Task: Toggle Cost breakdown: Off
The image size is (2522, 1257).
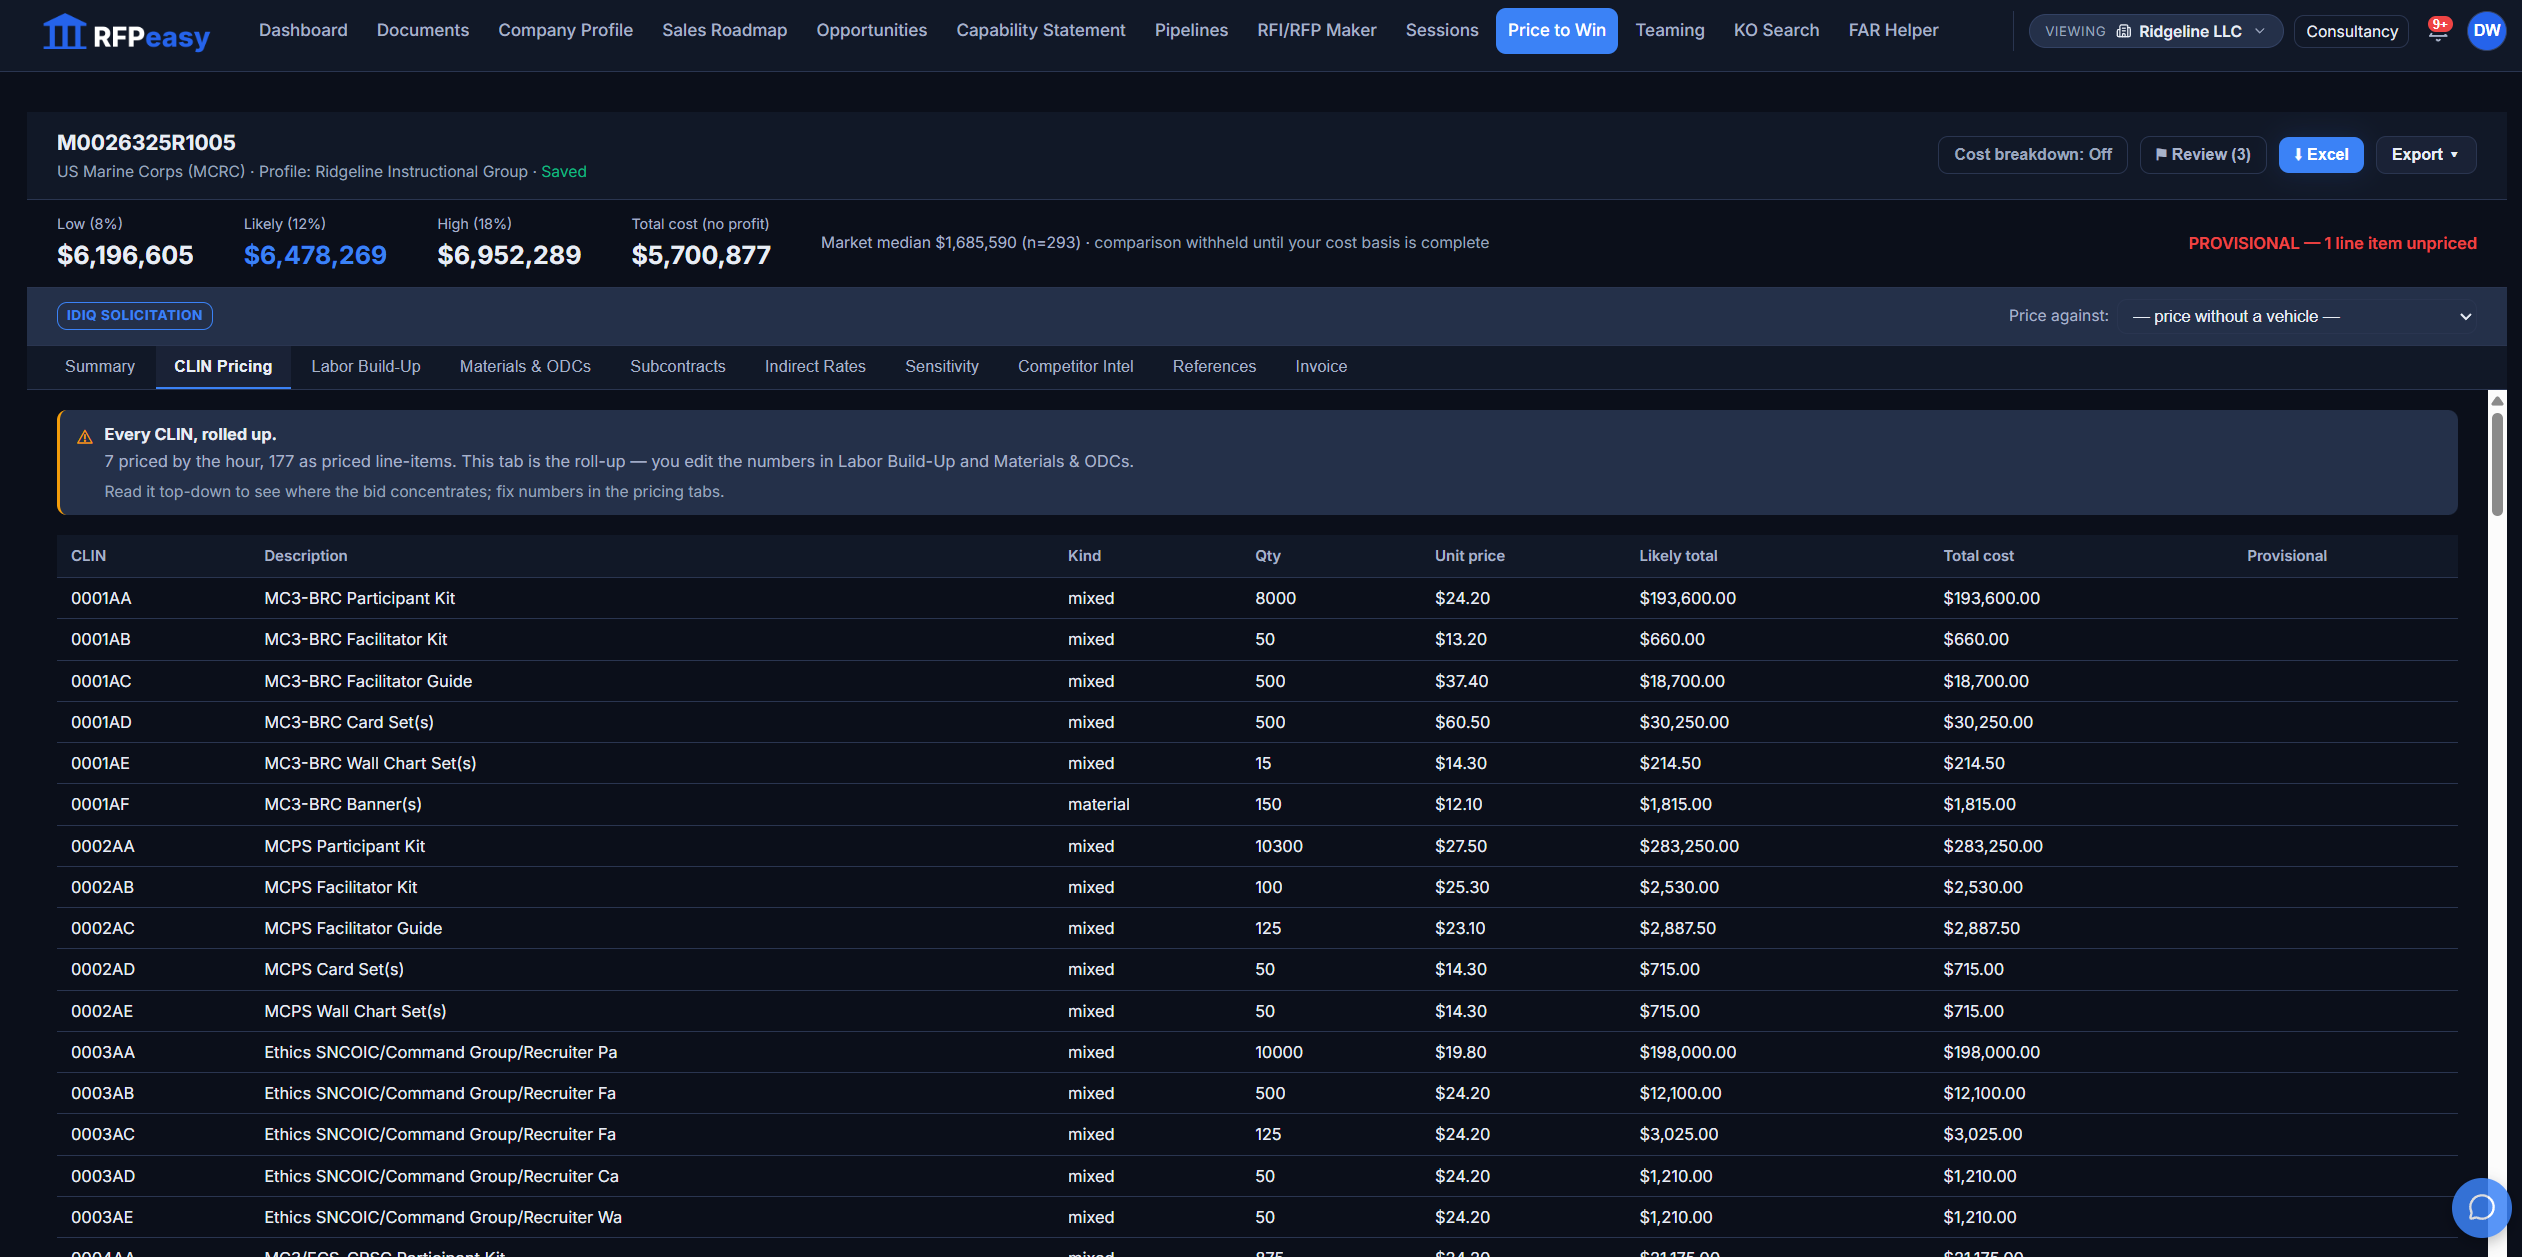Action: coord(2032,155)
